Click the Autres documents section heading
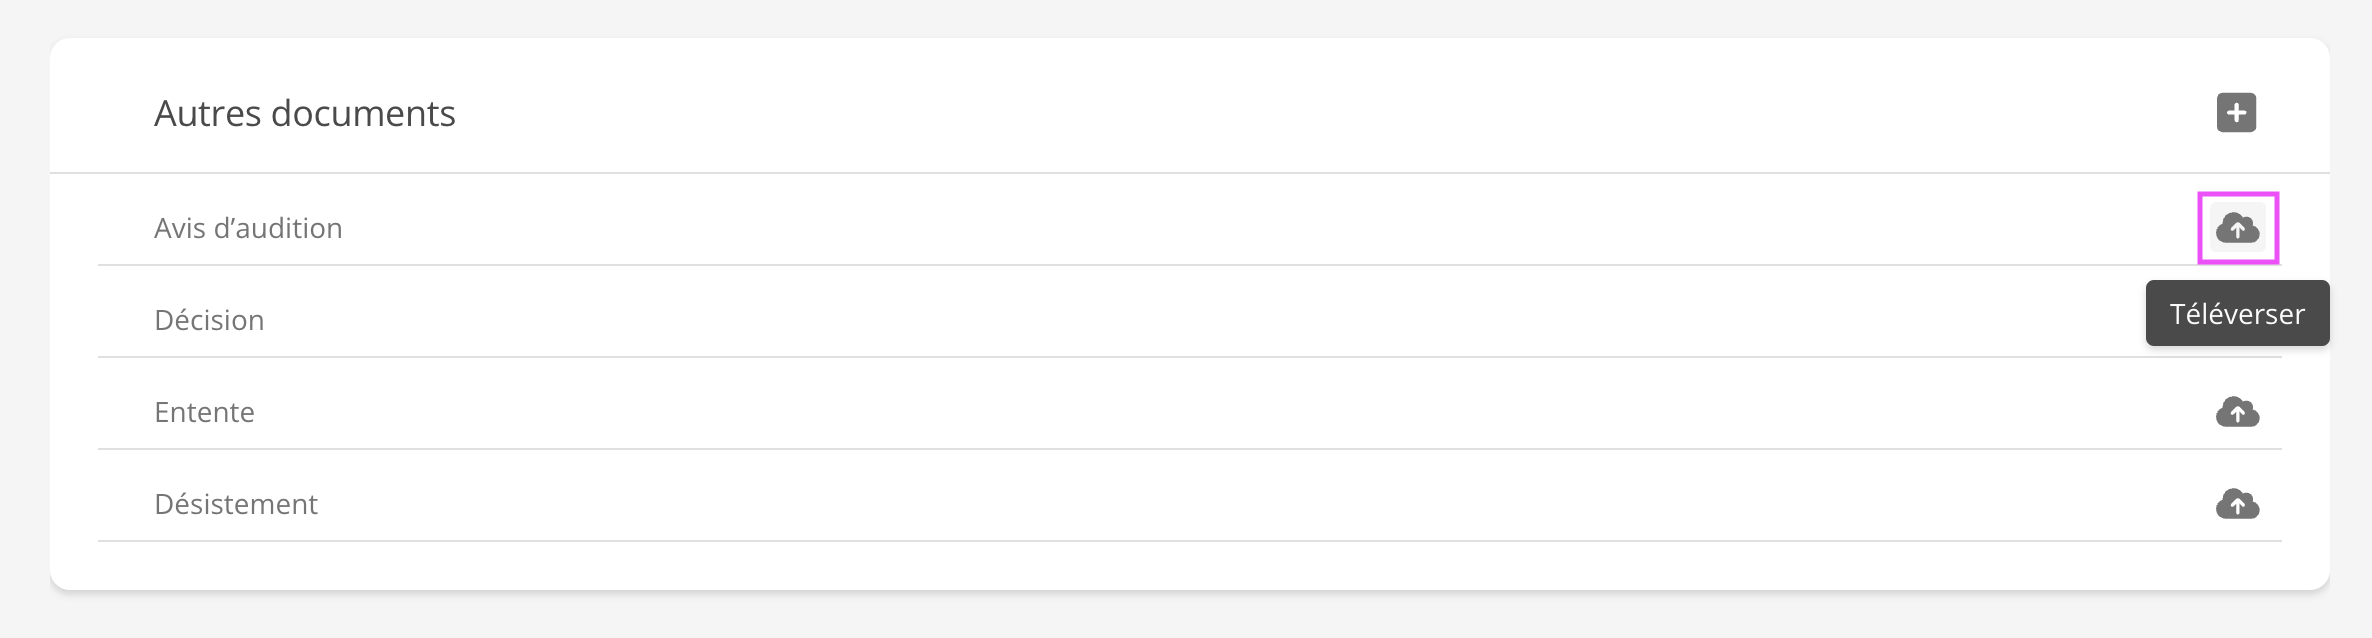 pos(304,114)
